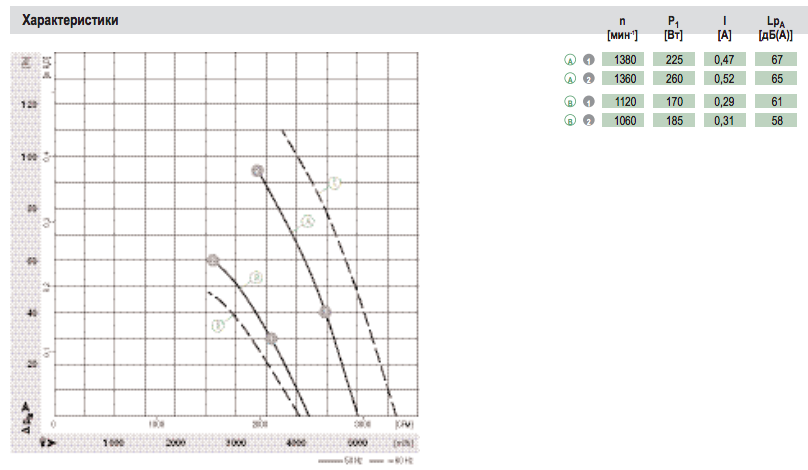Image resolution: width=808 pixels, height=470 pixels.
Task: Click the P1 [Вт] column header
Action: coord(673,28)
